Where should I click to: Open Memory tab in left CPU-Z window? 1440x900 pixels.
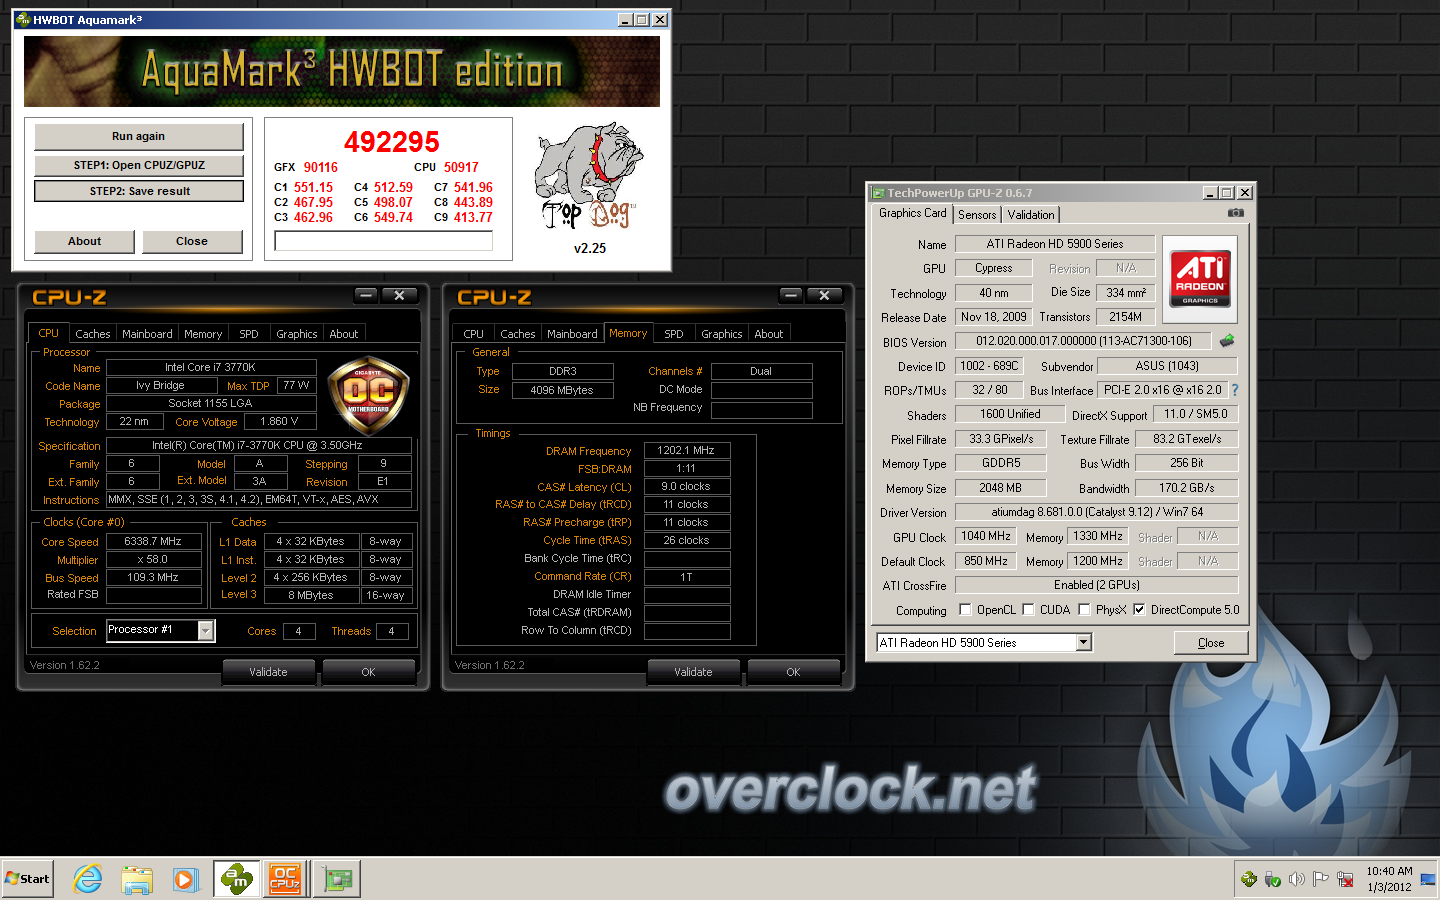(203, 334)
